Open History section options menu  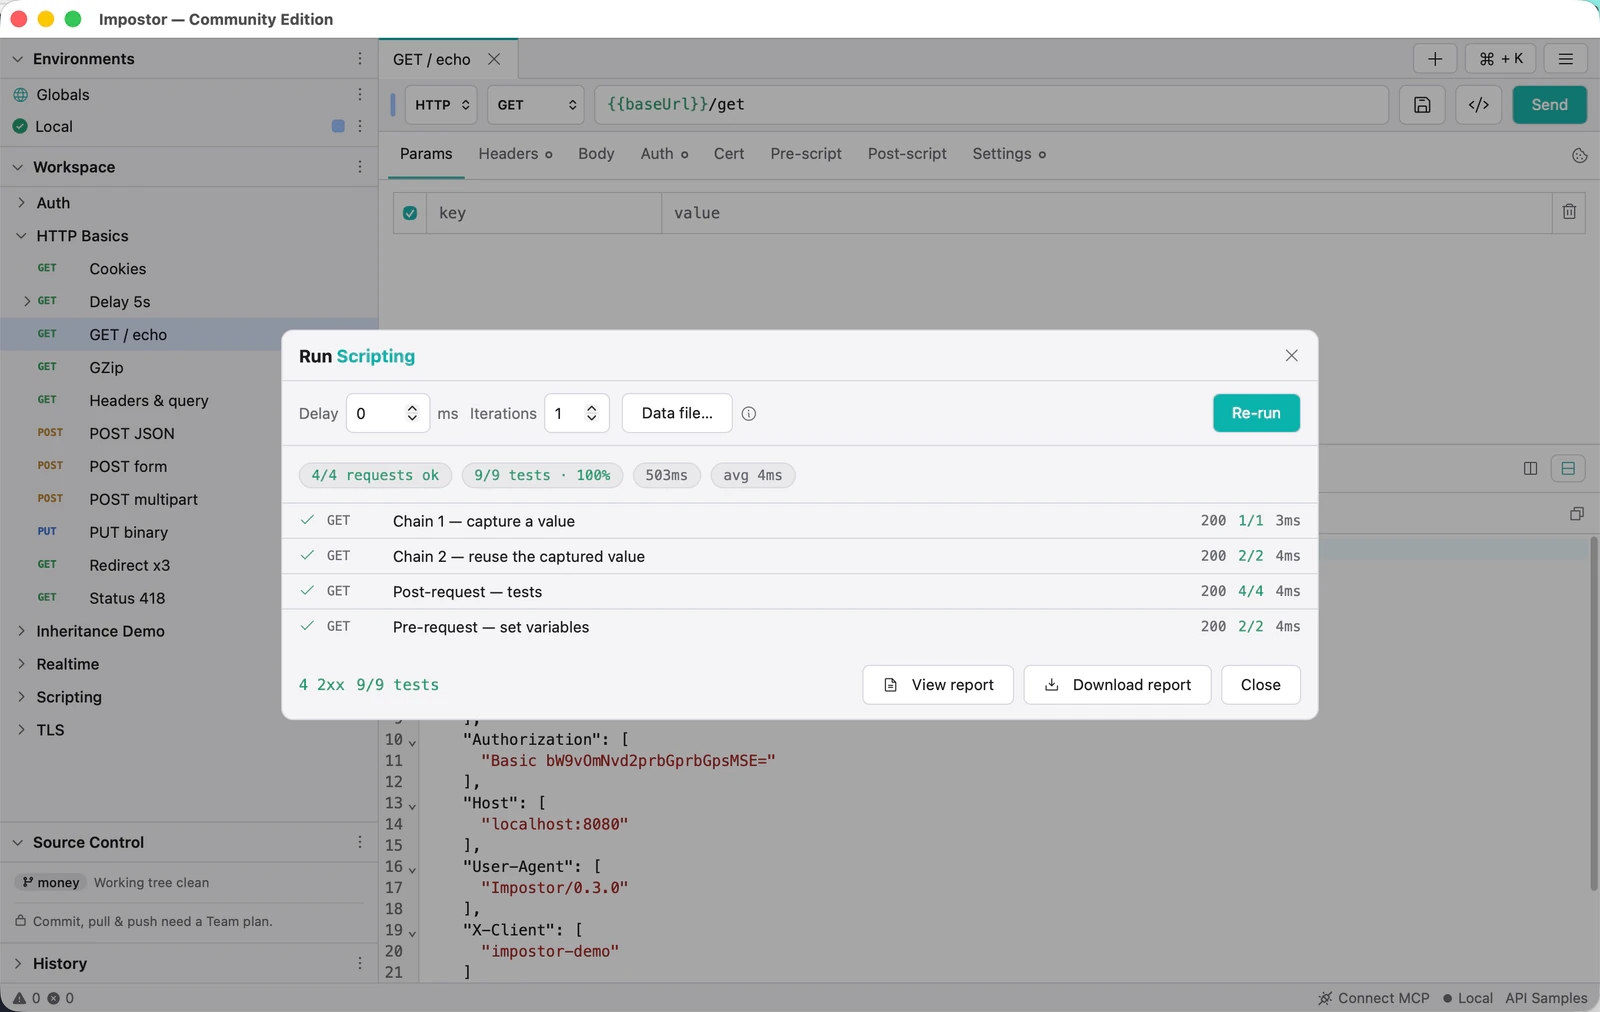point(360,963)
